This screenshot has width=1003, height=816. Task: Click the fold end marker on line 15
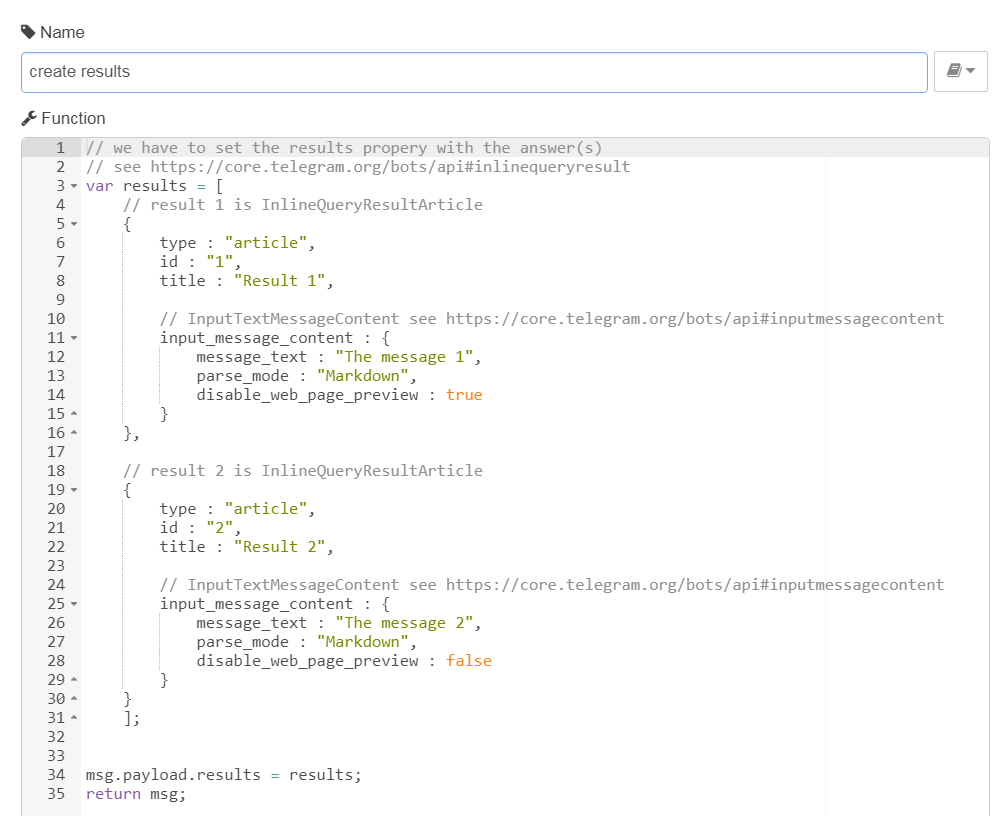74,414
